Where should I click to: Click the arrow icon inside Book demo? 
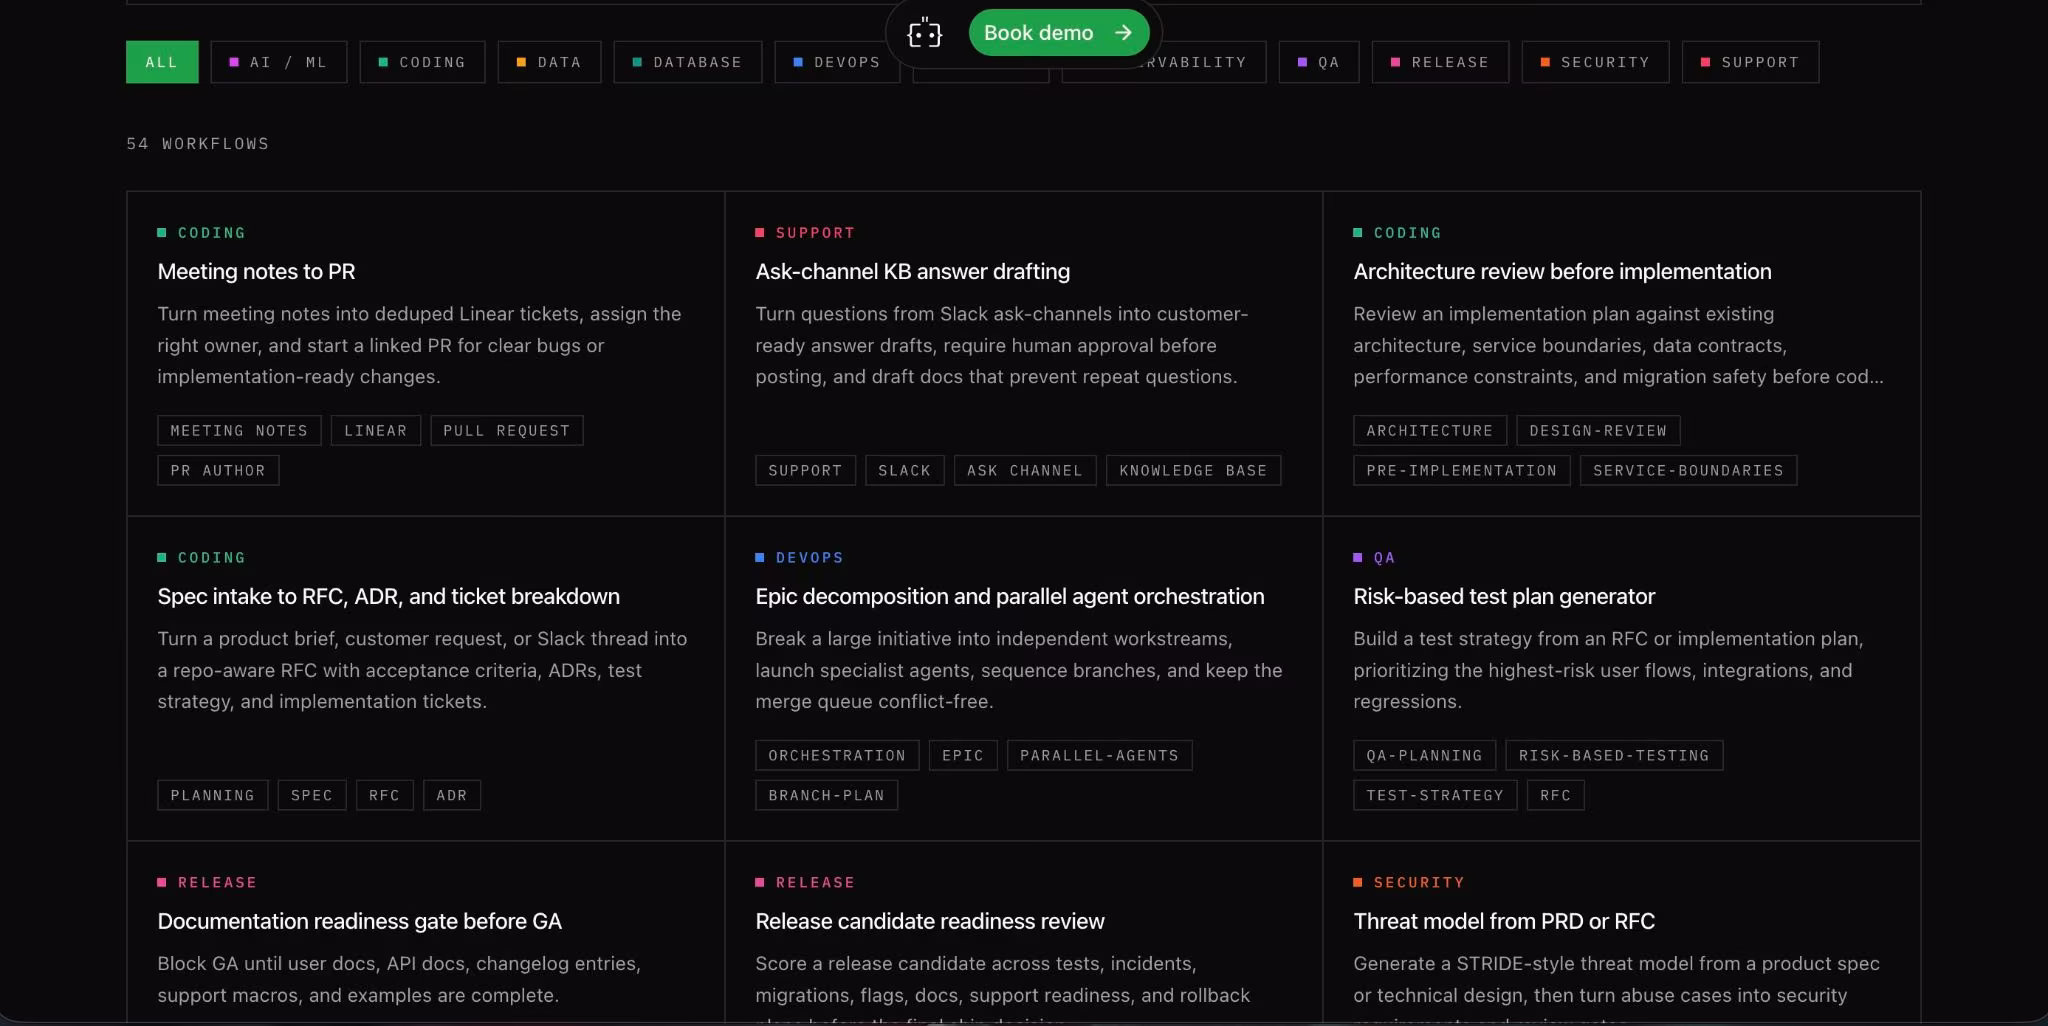1123,33
